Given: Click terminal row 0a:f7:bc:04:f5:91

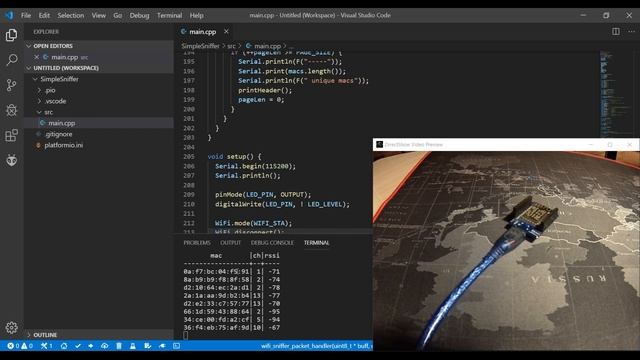Looking at the screenshot, I should click(231, 271).
